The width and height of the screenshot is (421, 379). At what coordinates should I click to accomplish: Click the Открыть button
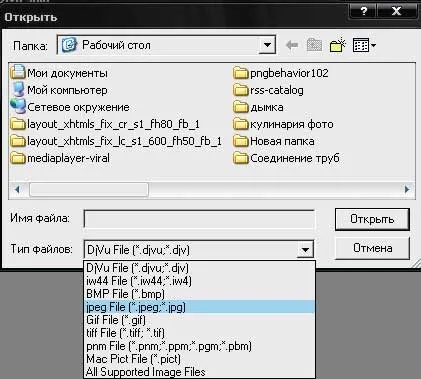(x=372, y=219)
